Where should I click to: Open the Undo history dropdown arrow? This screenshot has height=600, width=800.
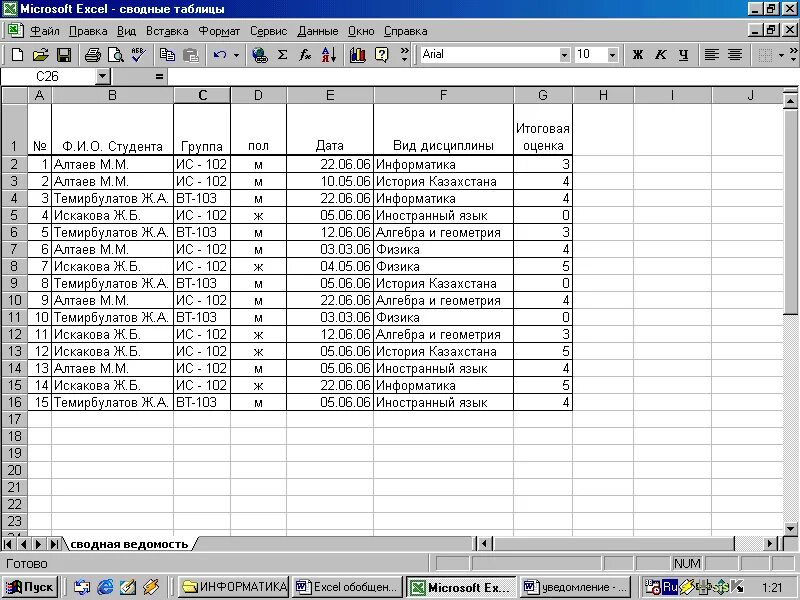coord(236,55)
